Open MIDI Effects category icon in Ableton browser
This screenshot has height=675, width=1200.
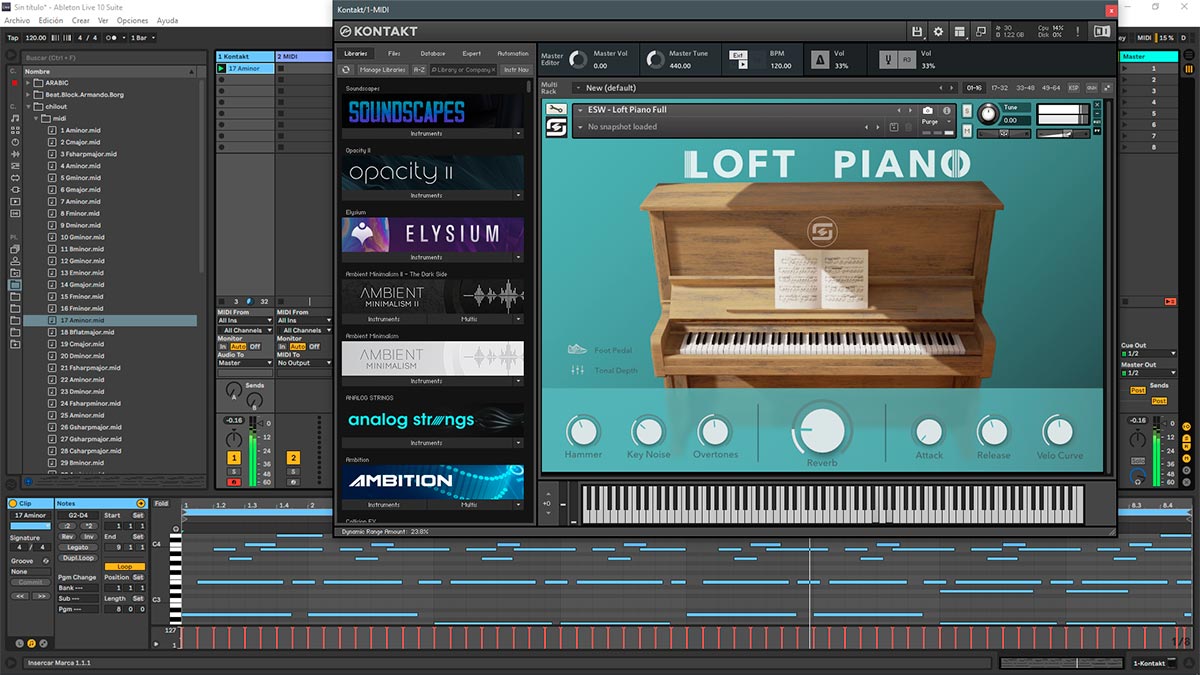coord(15,166)
